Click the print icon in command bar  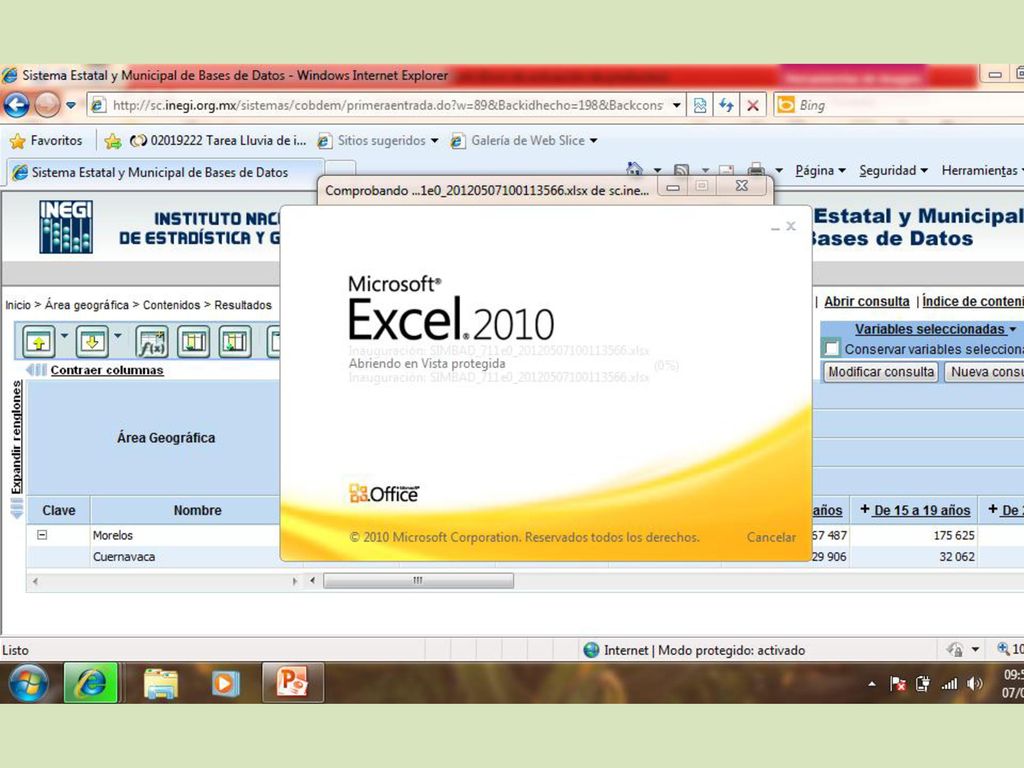[756, 170]
